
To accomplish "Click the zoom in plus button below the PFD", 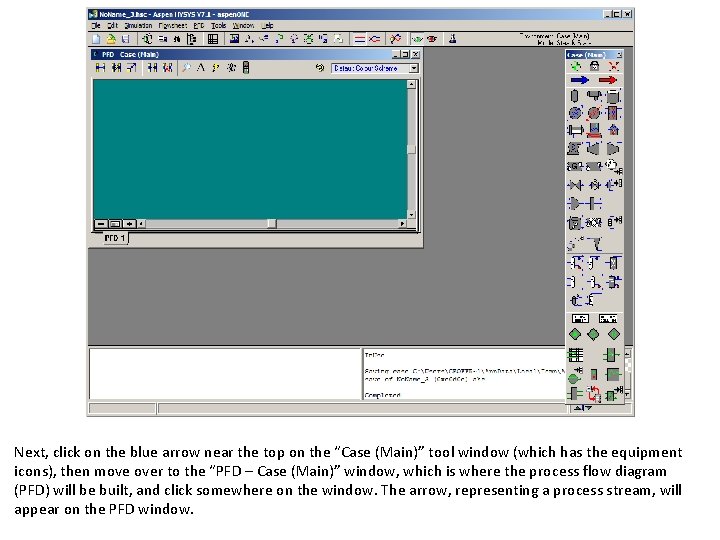I will [129, 224].
